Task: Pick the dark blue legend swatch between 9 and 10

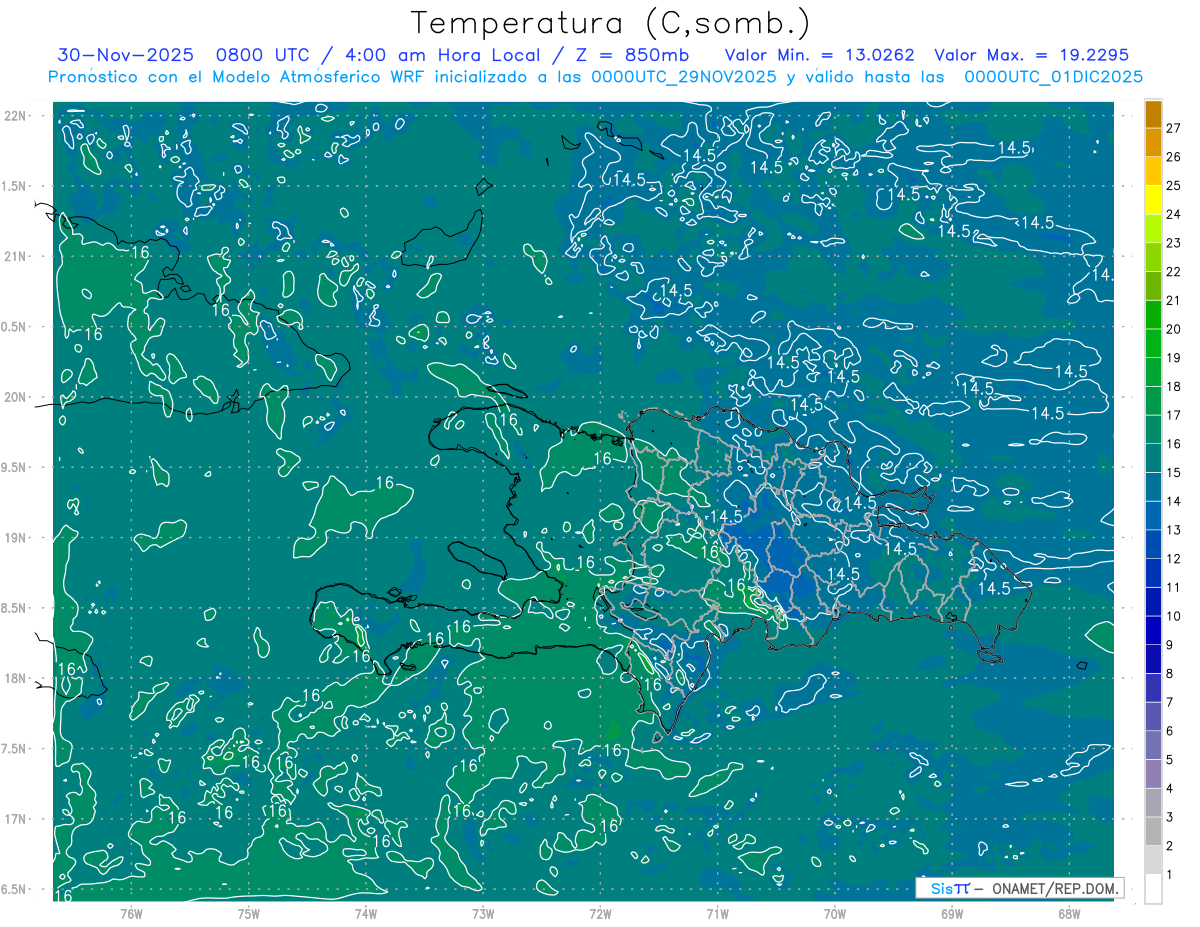Action: 1153,631
